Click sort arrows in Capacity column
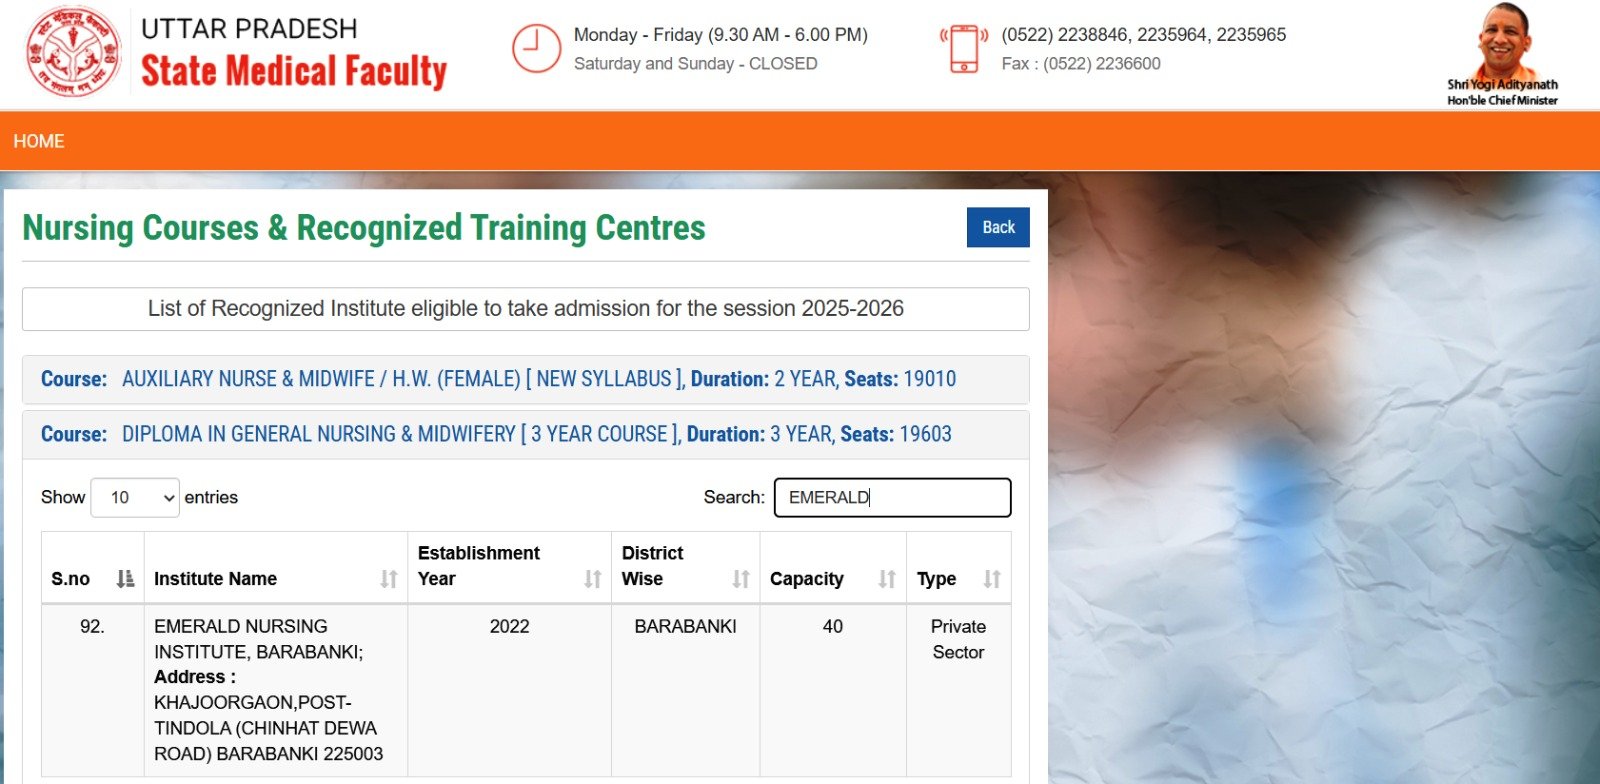 coord(887,579)
